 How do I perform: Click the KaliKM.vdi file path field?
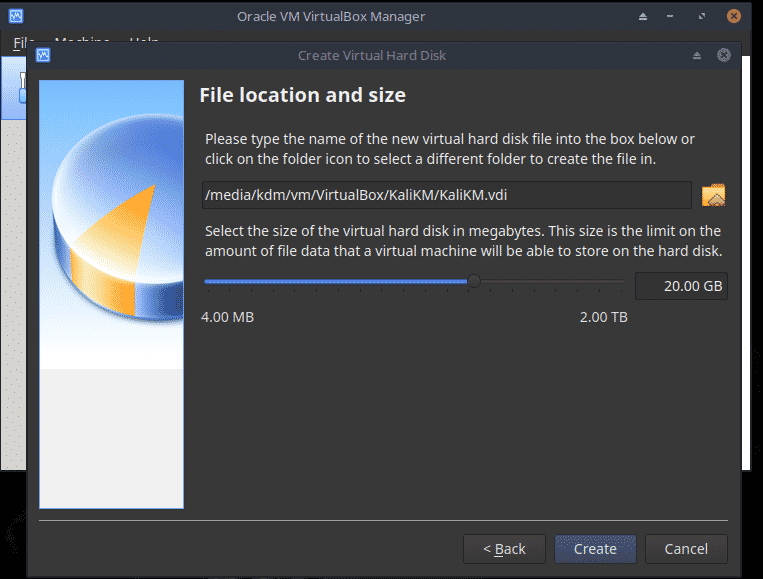click(x=446, y=195)
